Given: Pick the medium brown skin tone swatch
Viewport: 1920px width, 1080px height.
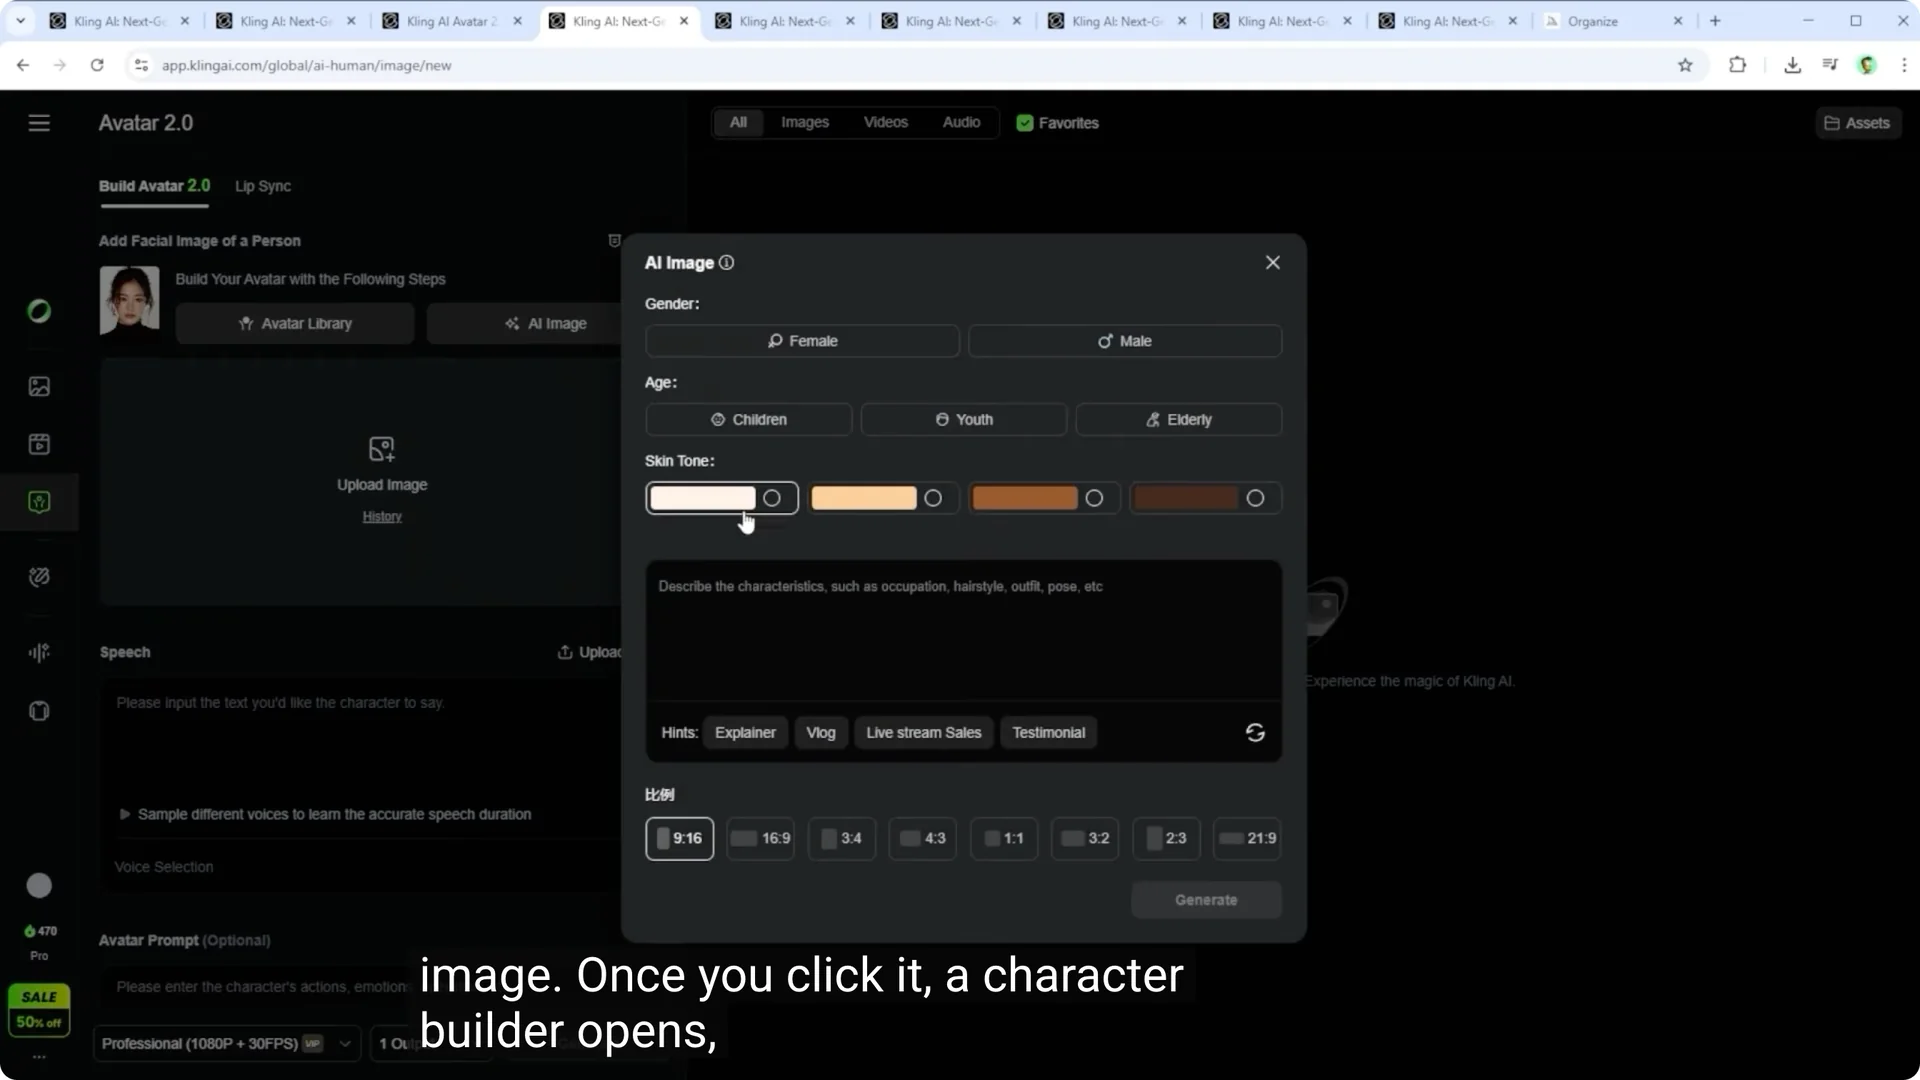Looking at the screenshot, I should pyautogui.click(x=1044, y=498).
